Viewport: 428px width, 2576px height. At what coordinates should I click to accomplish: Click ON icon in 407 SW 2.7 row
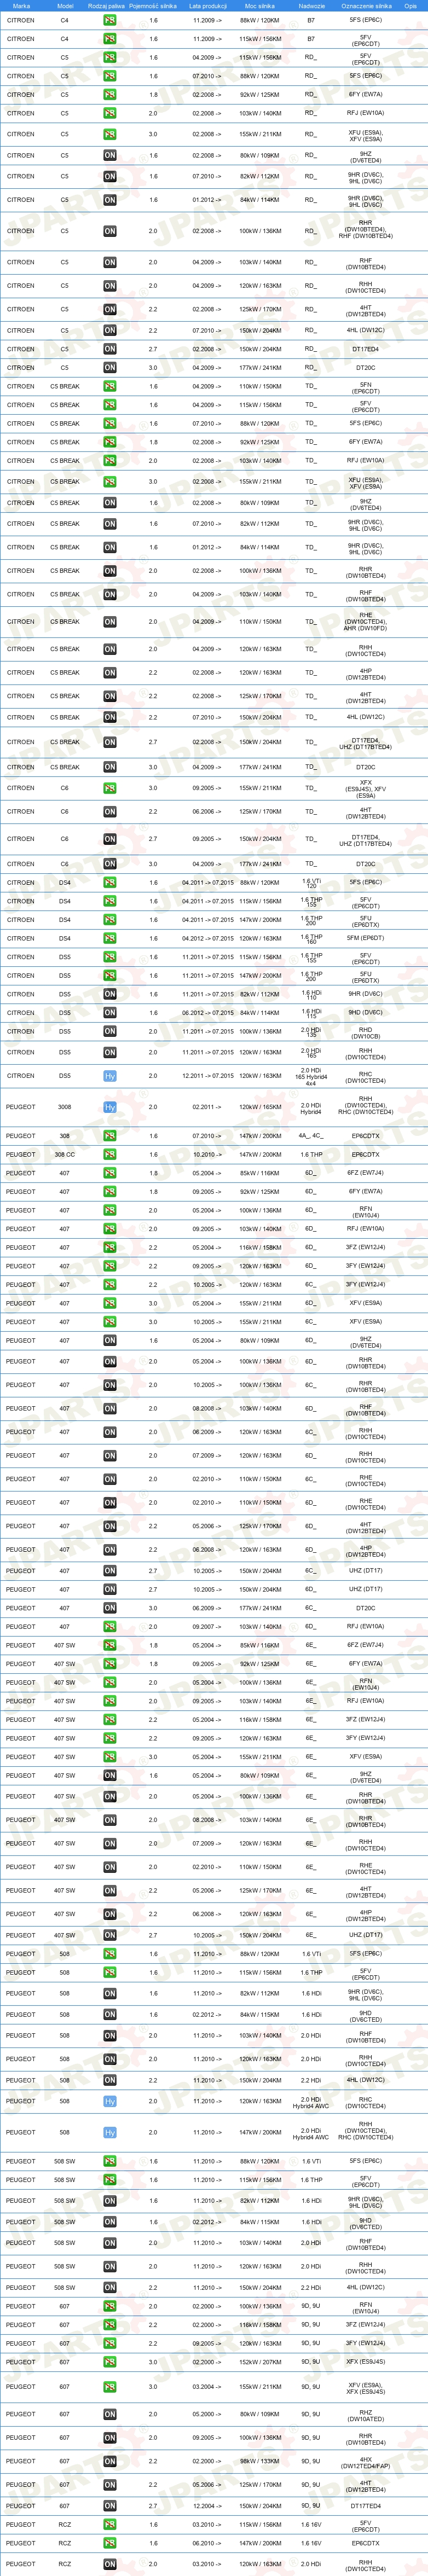pos(110,1935)
